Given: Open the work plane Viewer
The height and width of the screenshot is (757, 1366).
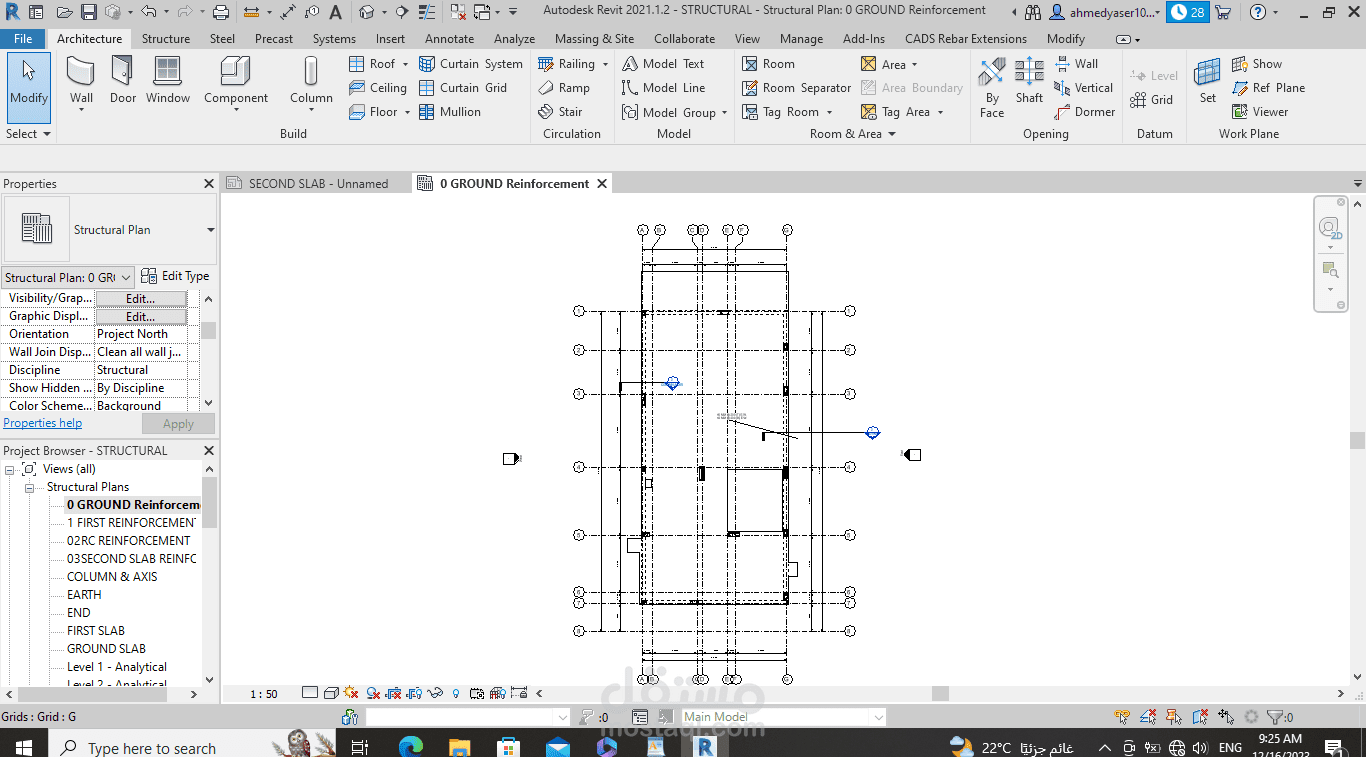Looking at the screenshot, I should [1260, 112].
